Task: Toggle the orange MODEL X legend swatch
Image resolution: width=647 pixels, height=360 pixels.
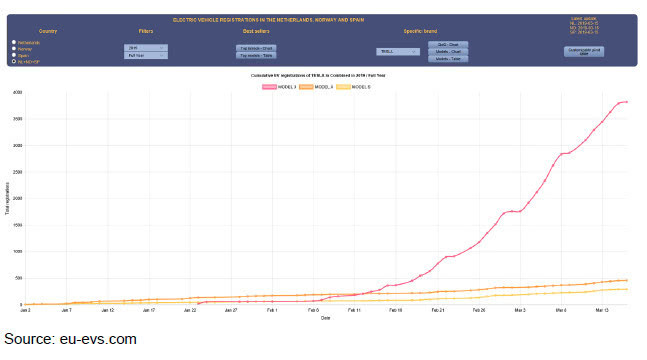Action: point(306,87)
